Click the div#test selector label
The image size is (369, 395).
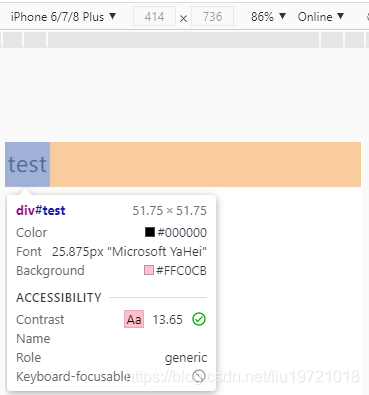point(41,211)
